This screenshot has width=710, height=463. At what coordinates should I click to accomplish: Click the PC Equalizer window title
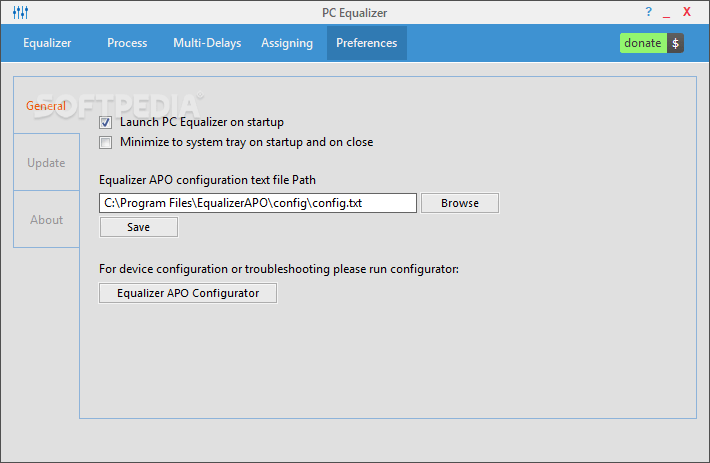[355, 13]
